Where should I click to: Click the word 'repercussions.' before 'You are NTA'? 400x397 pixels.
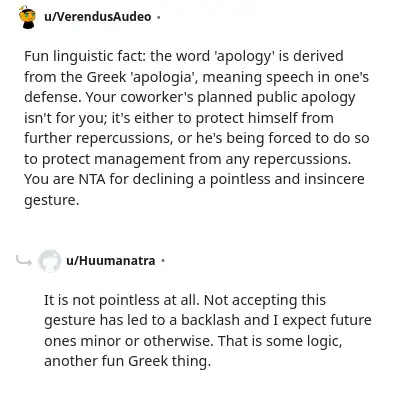tap(302, 159)
